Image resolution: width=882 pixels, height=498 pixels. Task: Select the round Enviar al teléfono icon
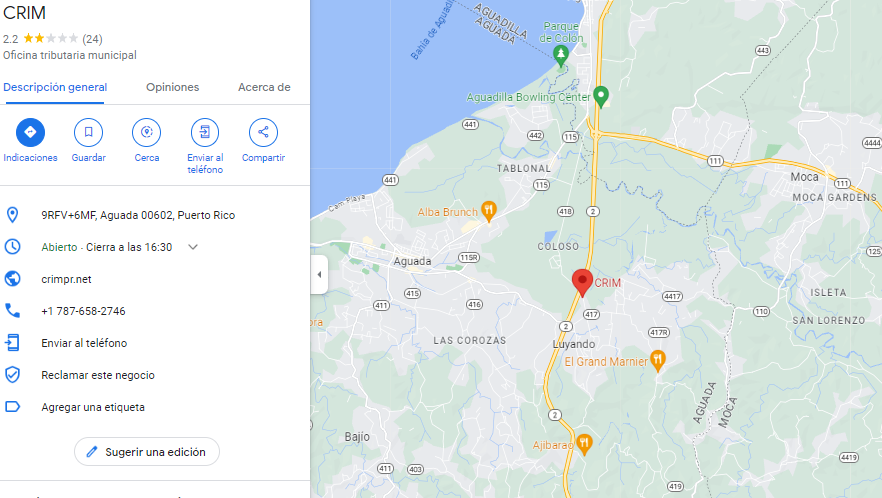[x=205, y=132]
